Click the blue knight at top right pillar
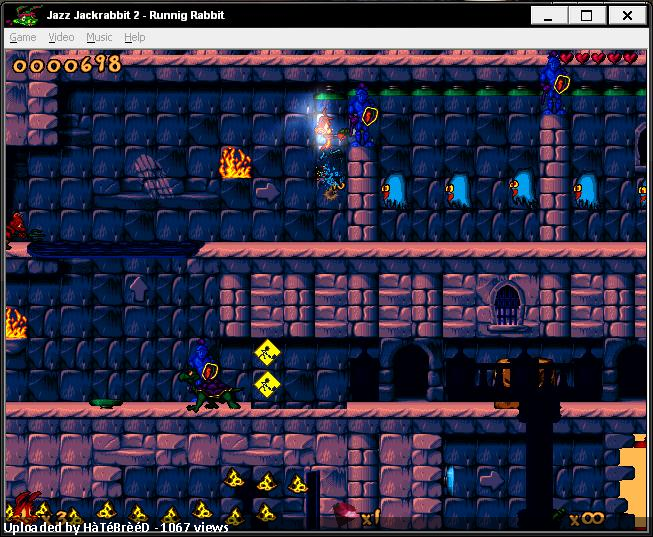This screenshot has height=537, width=653. (x=552, y=85)
